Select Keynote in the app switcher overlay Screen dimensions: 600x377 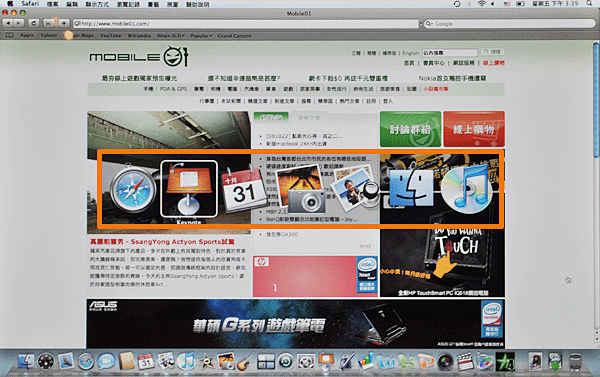click(189, 189)
